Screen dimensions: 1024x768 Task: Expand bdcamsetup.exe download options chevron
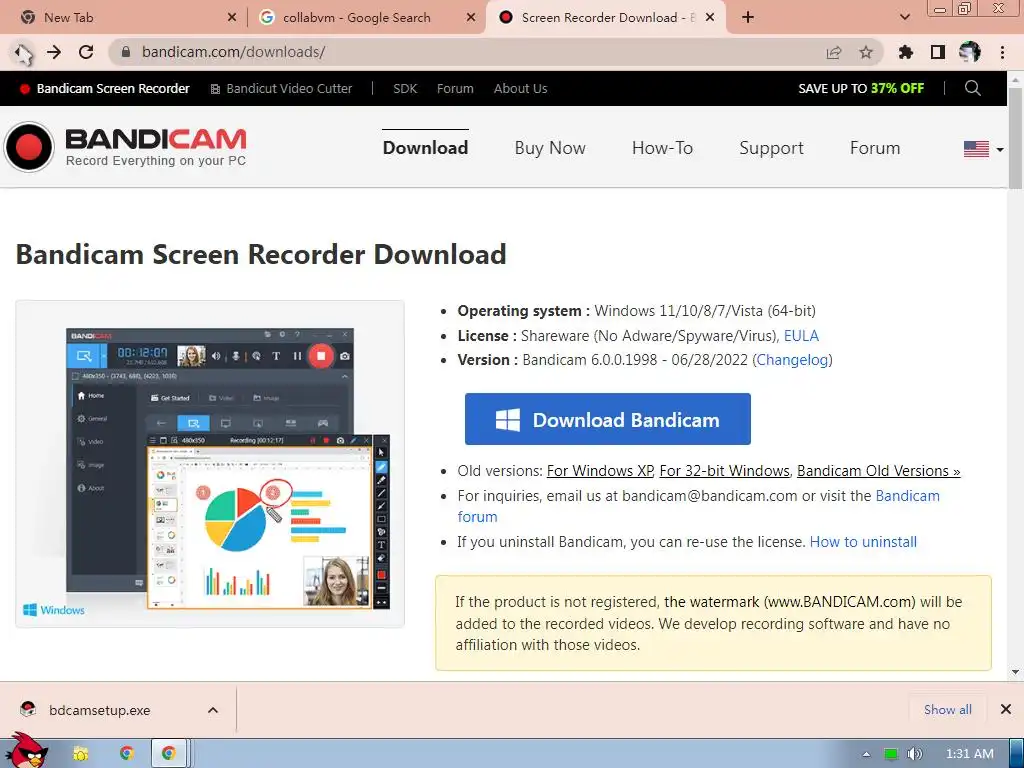point(213,710)
